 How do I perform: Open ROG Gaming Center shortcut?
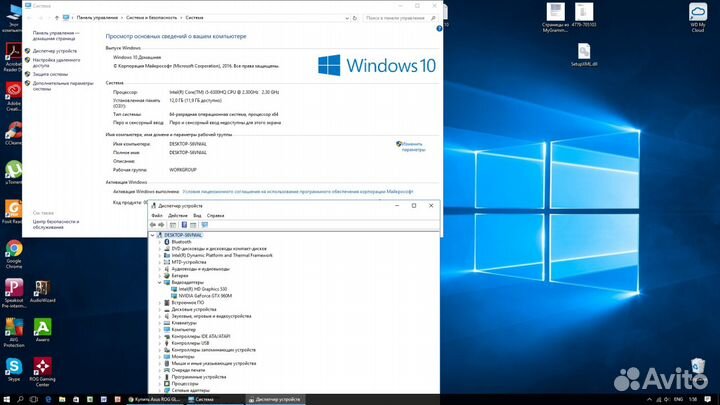[43, 365]
